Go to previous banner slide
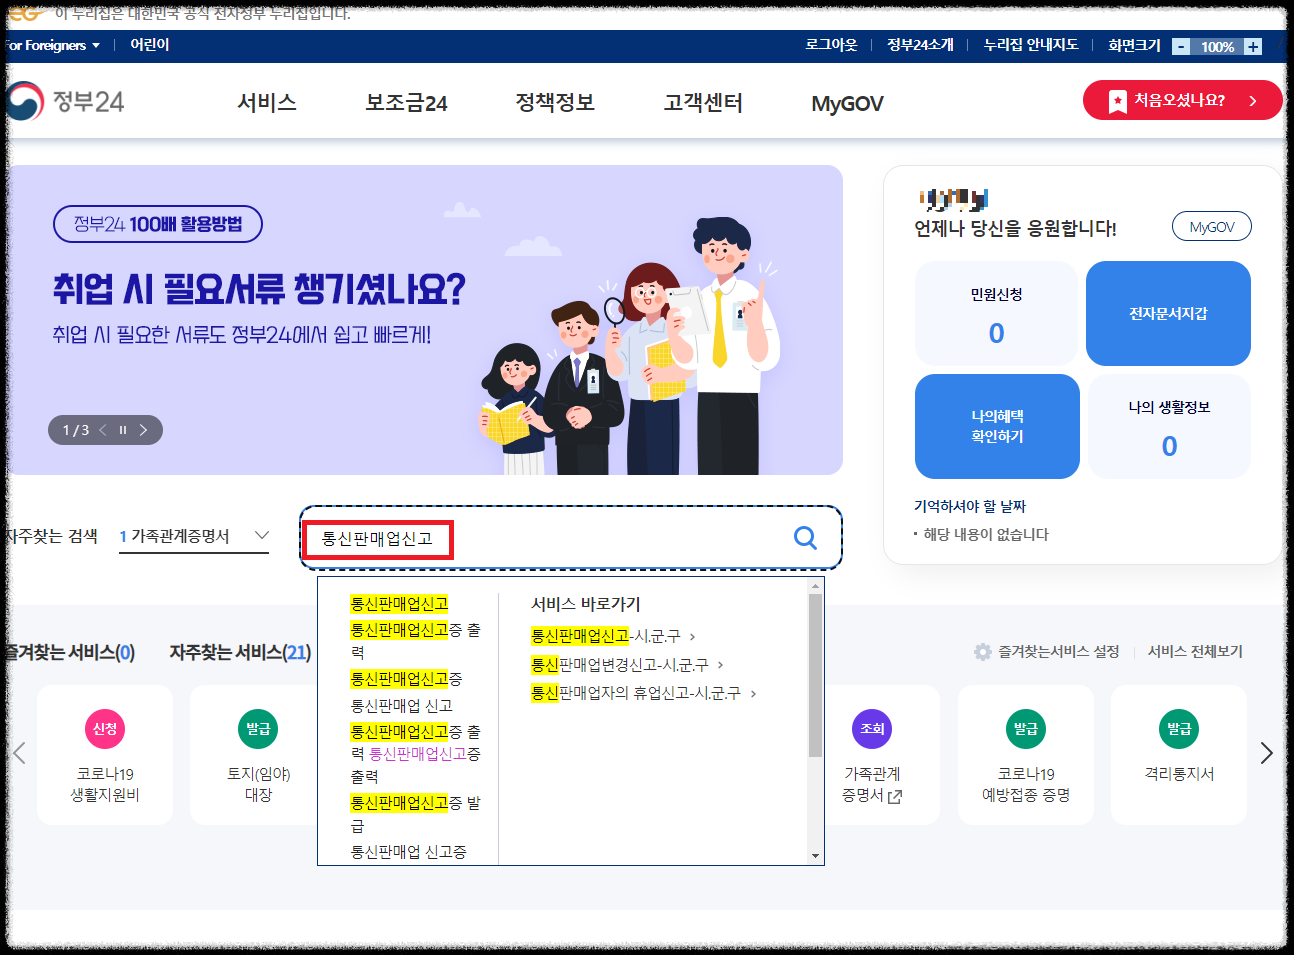The width and height of the screenshot is (1294, 955). pos(102,430)
